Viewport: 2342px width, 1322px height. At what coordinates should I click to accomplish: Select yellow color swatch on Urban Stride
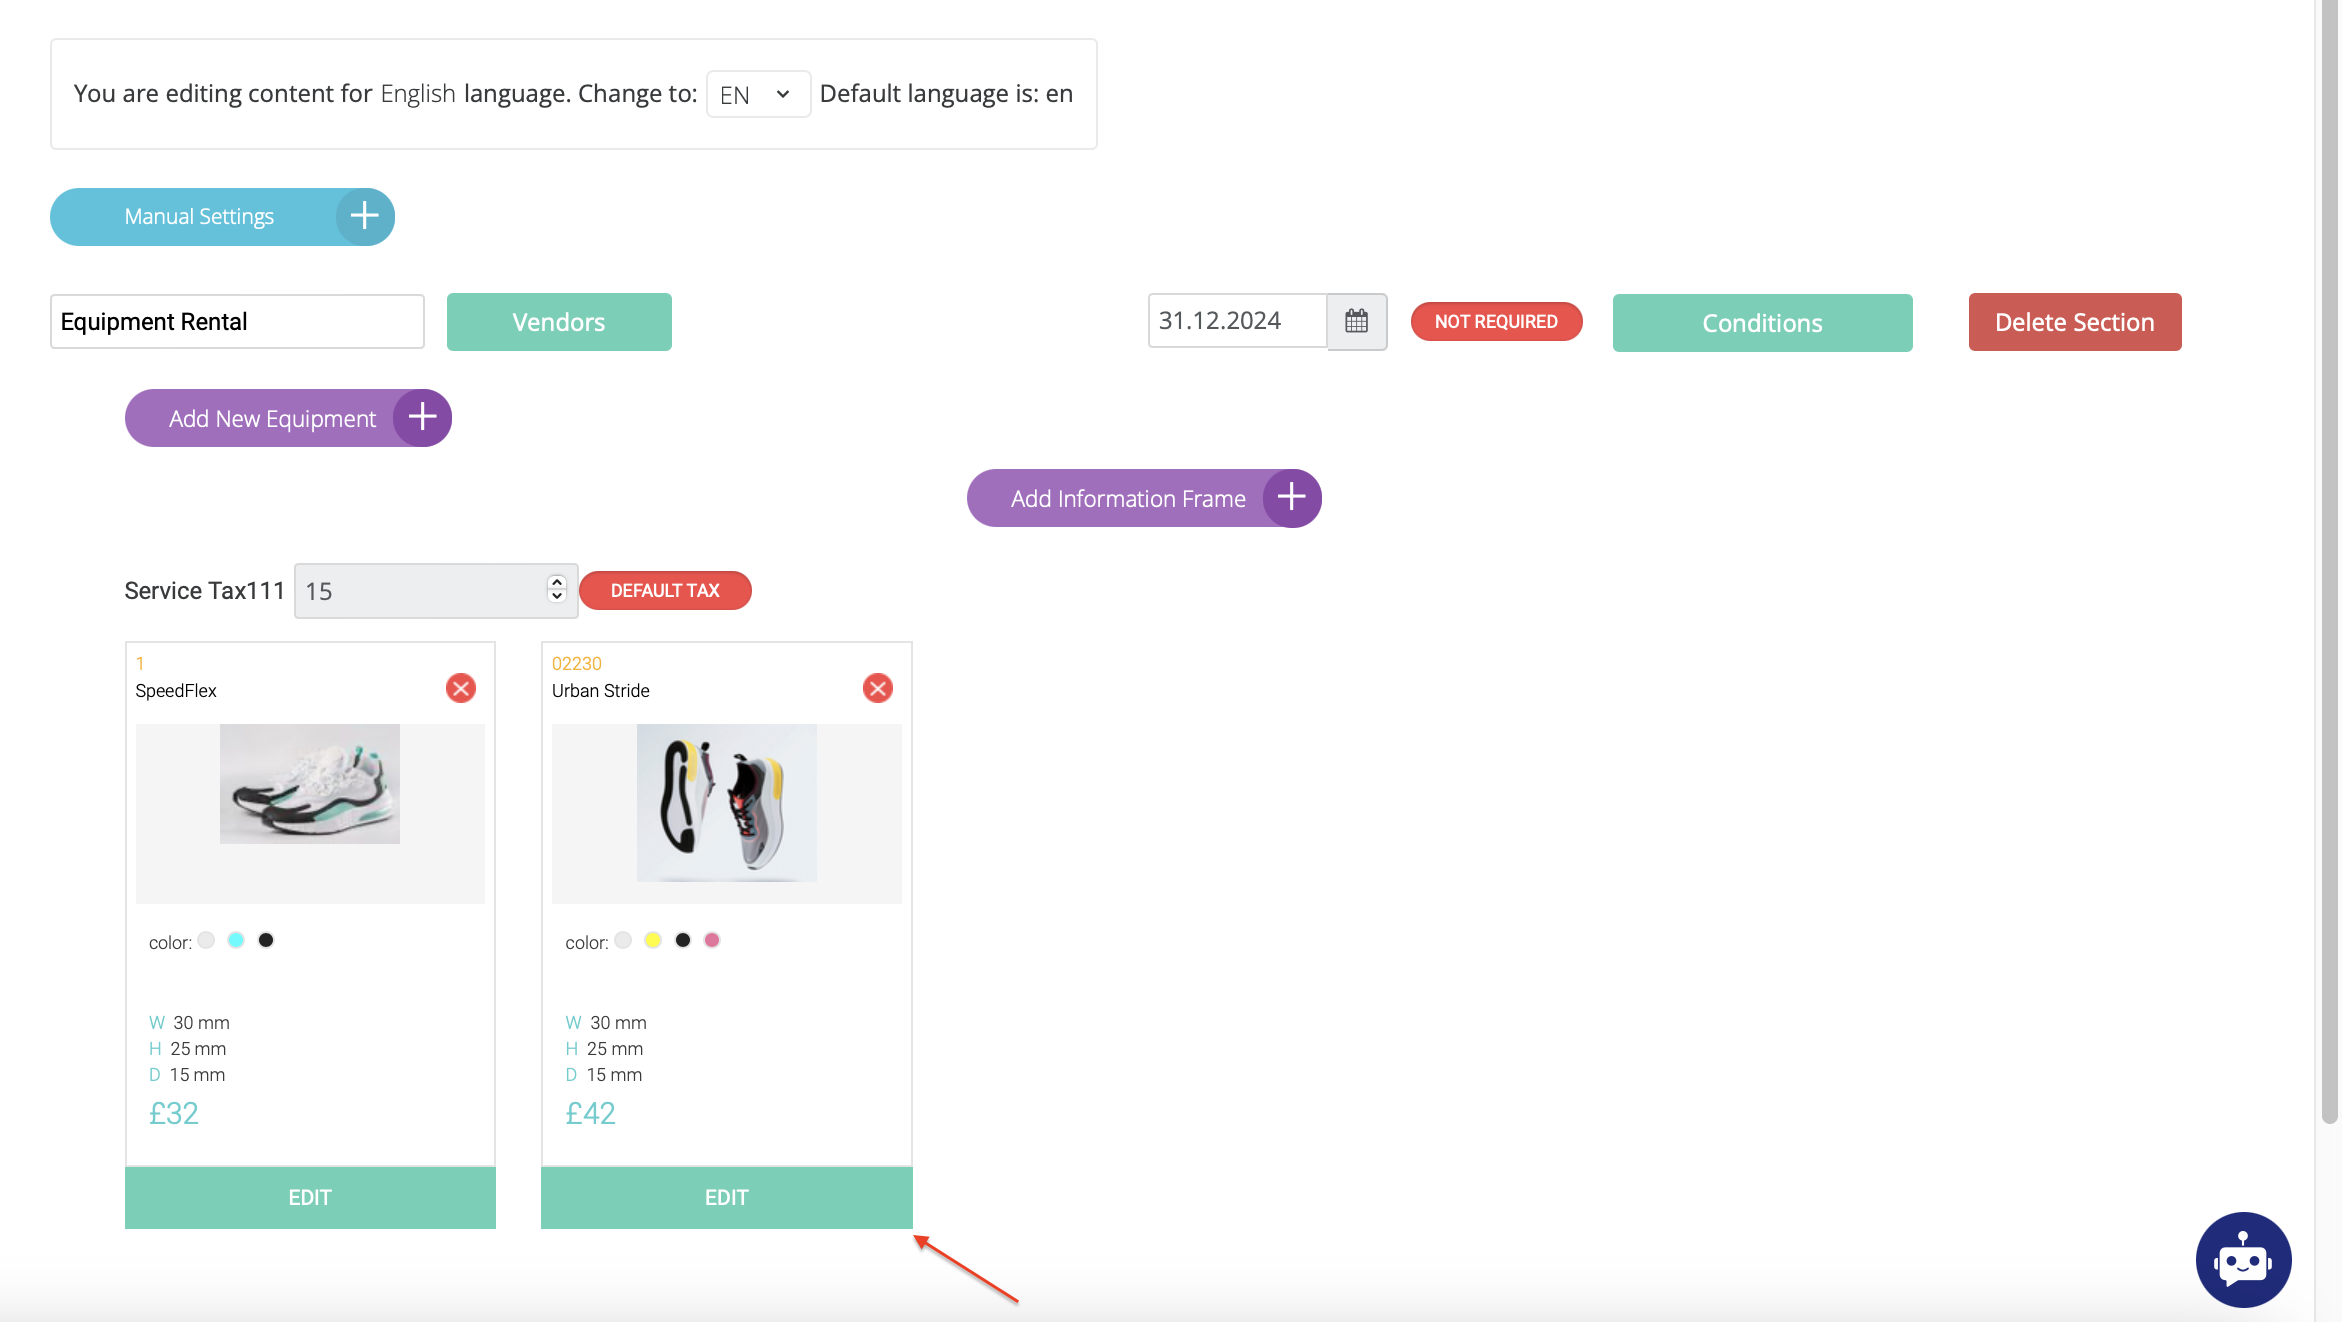[653, 940]
